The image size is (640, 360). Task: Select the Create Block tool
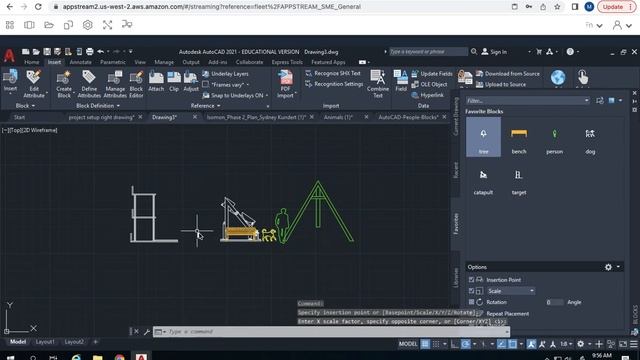pos(64,84)
